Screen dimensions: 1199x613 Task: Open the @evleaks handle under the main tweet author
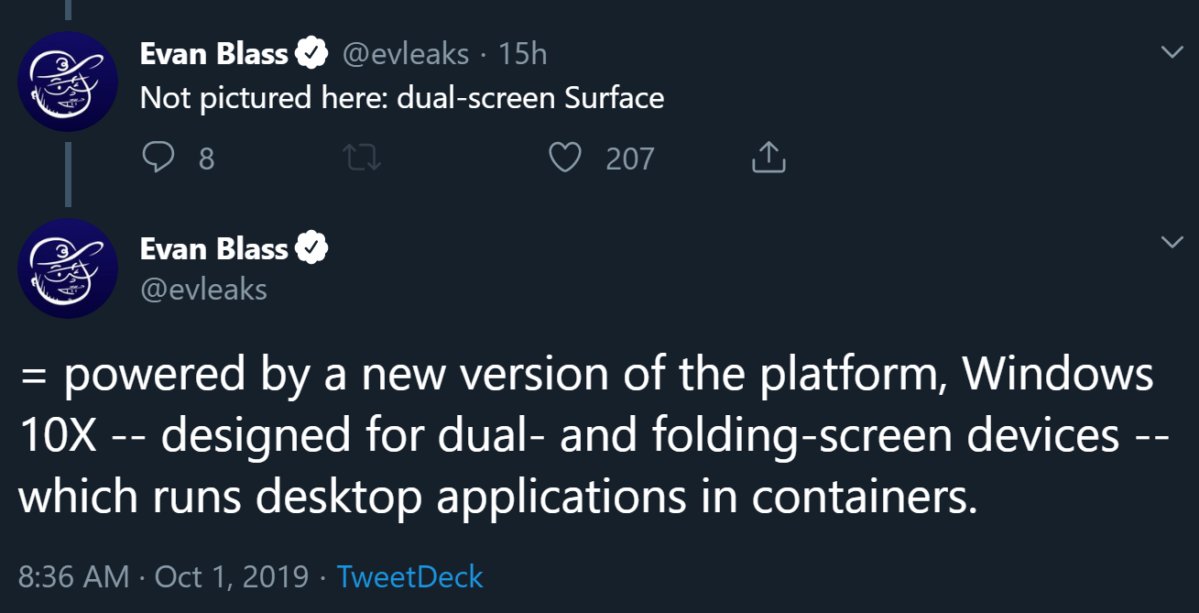(203, 290)
